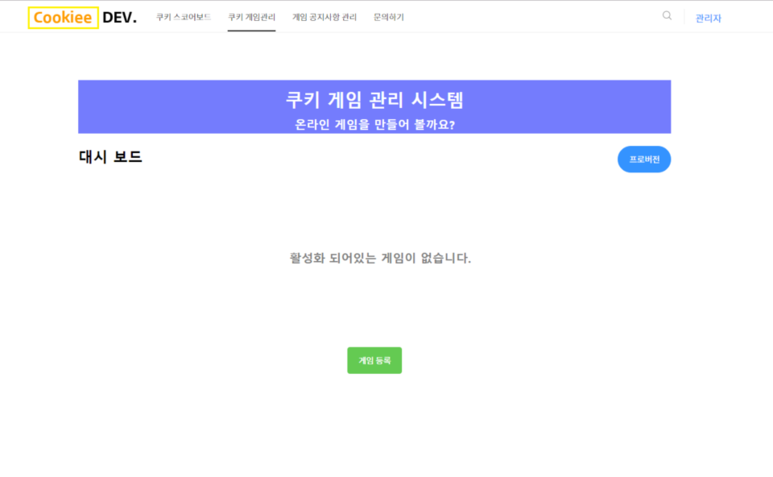
Task: Select the 쿠키 게임관리 tab
Action: (251, 17)
